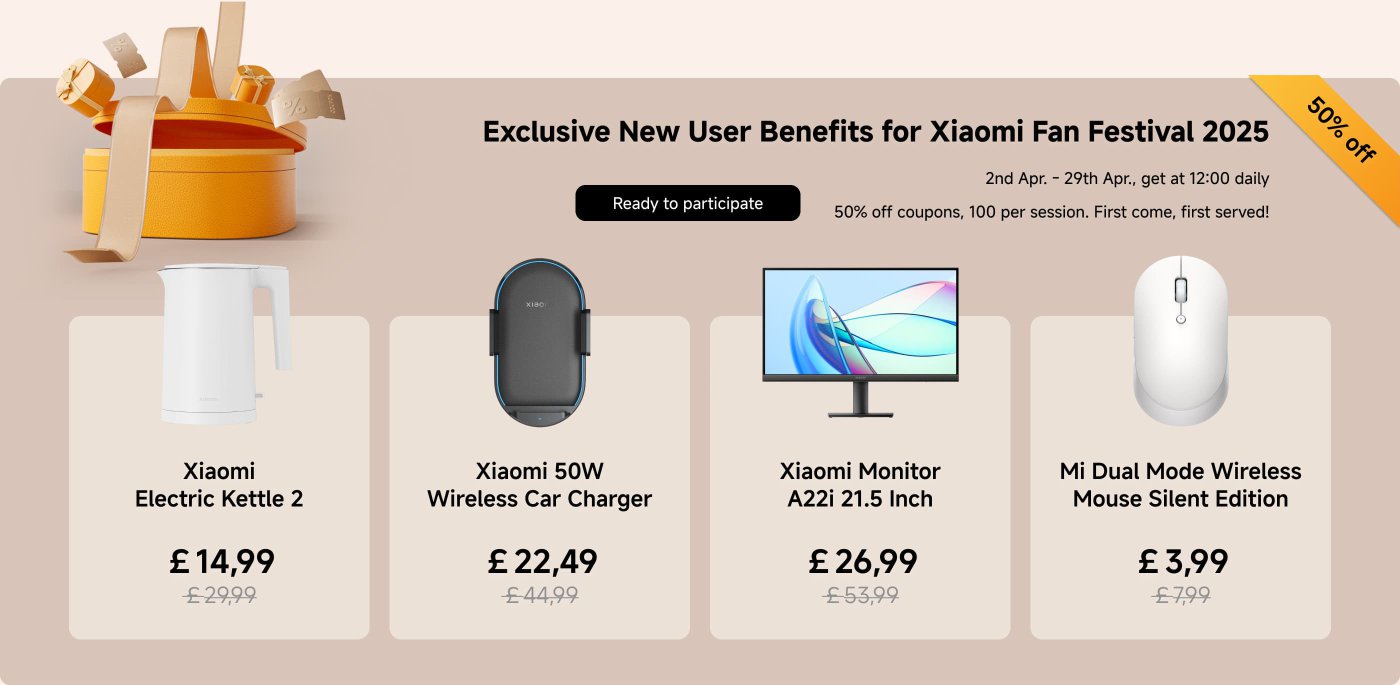Click the yellow gift box illustration
The height and width of the screenshot is (685, 1400).
point(190,135)
